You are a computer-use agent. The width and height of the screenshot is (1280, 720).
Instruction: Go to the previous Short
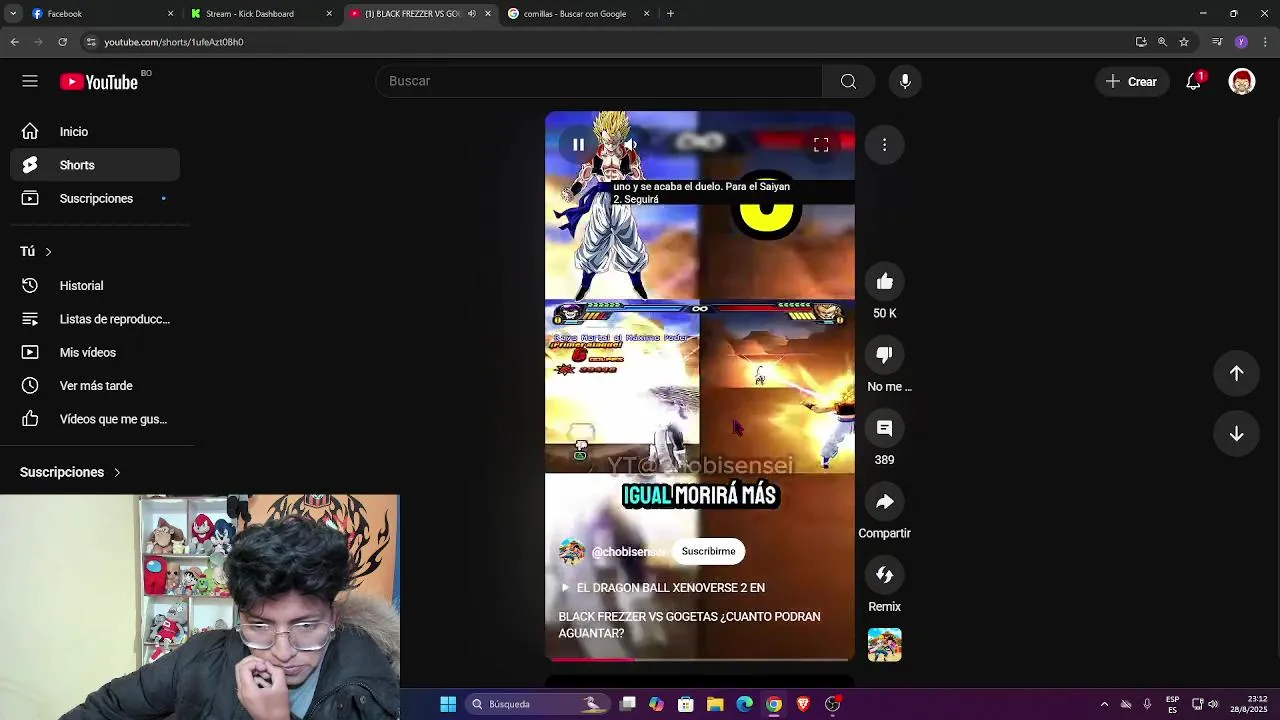pos(1237,373)
